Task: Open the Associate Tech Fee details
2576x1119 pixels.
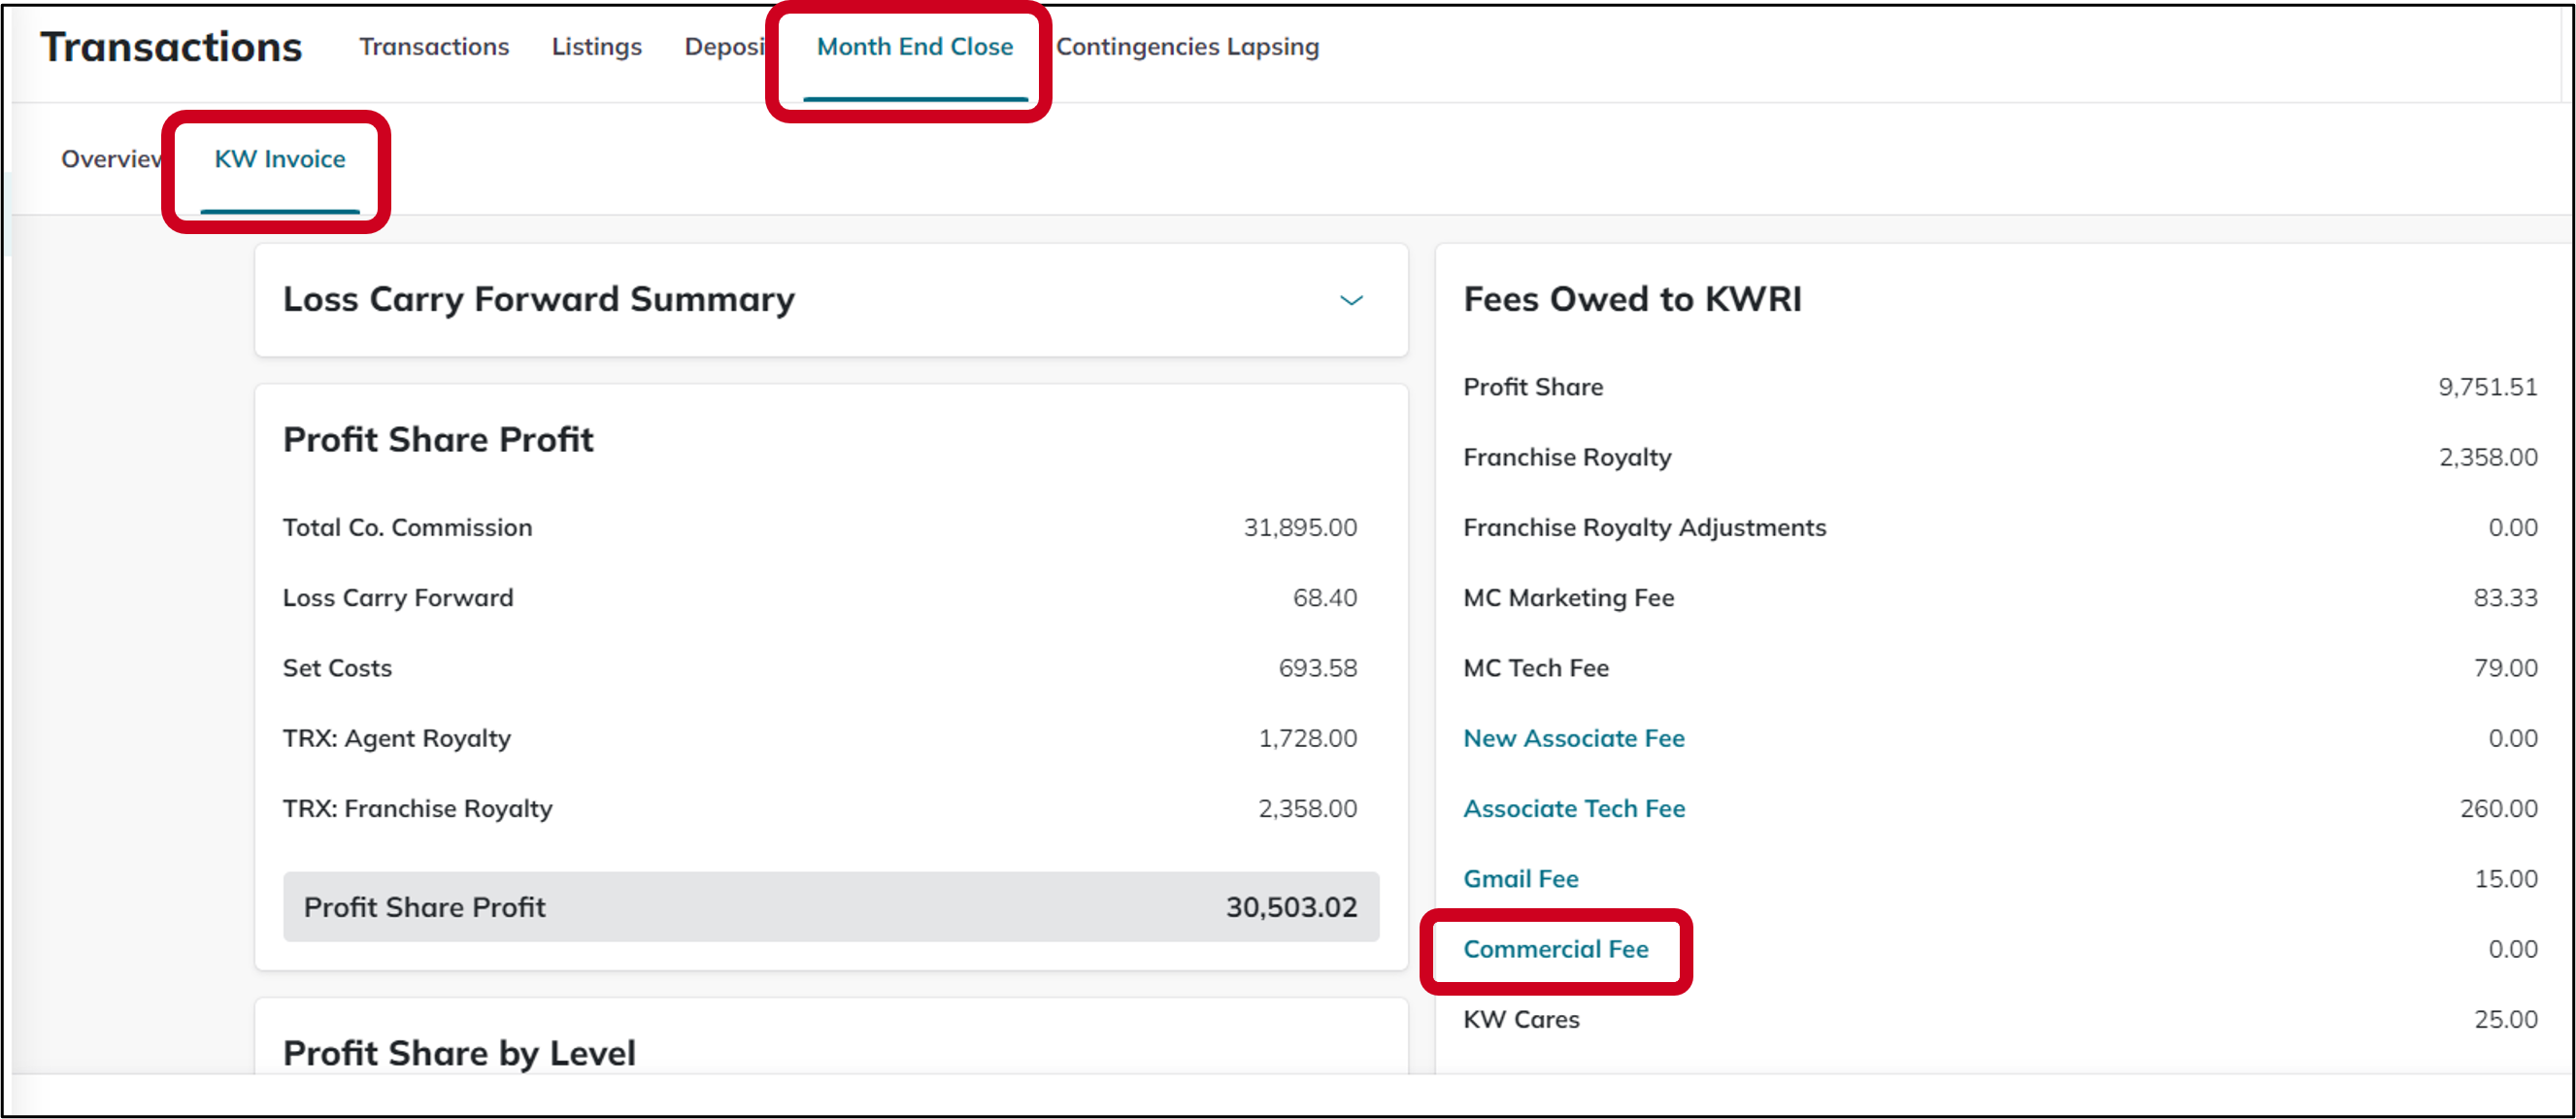Action: [1574, 808]
